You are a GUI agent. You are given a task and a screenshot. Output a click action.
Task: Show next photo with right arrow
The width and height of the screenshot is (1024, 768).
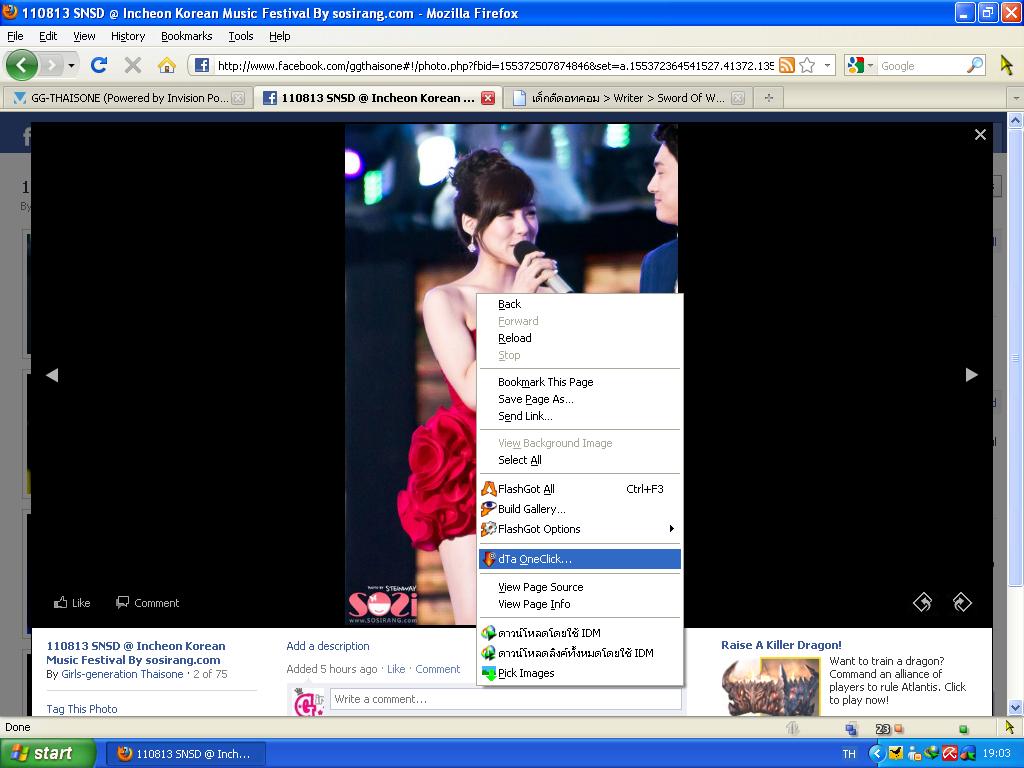click(x=971, y=375)
